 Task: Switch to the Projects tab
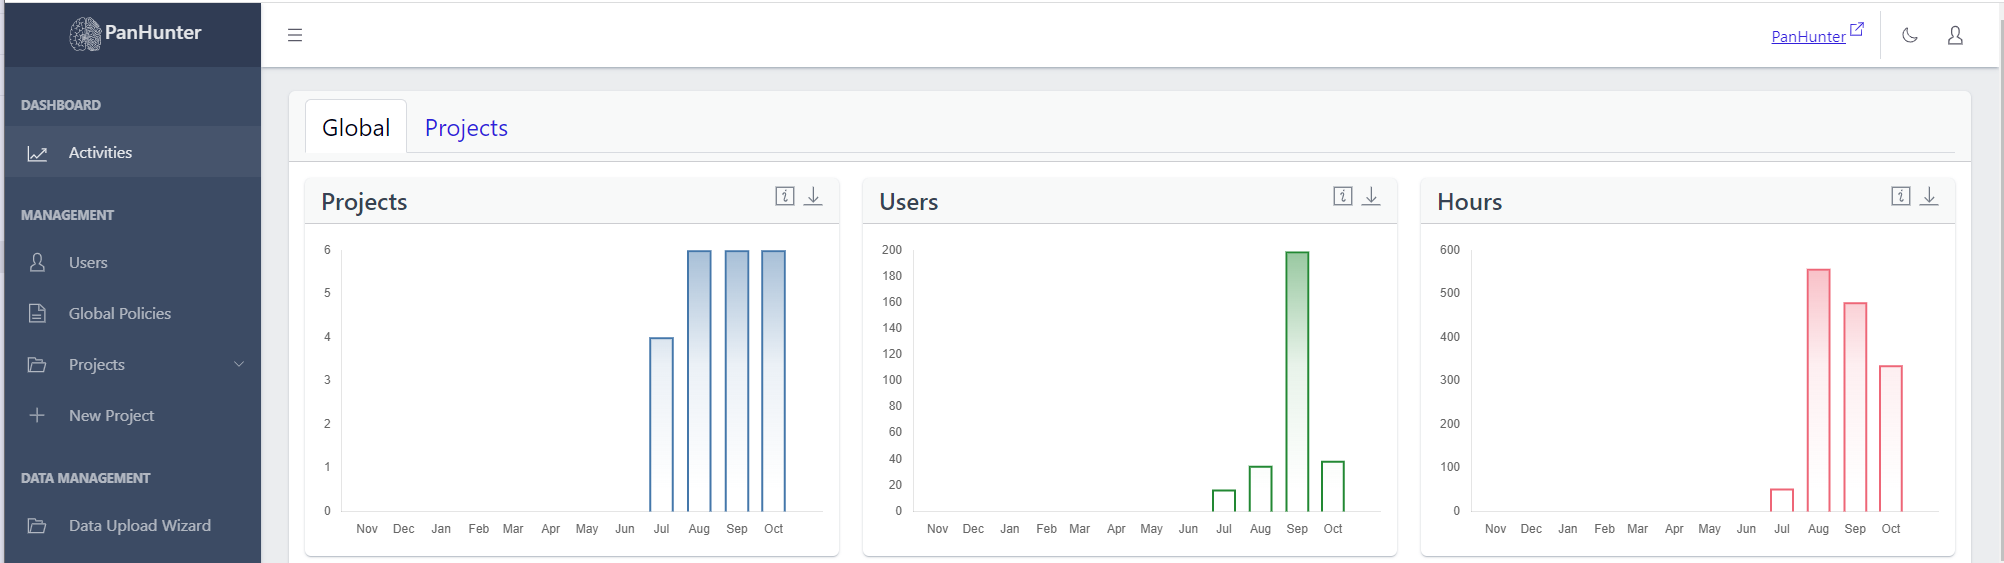coord(466,128)
